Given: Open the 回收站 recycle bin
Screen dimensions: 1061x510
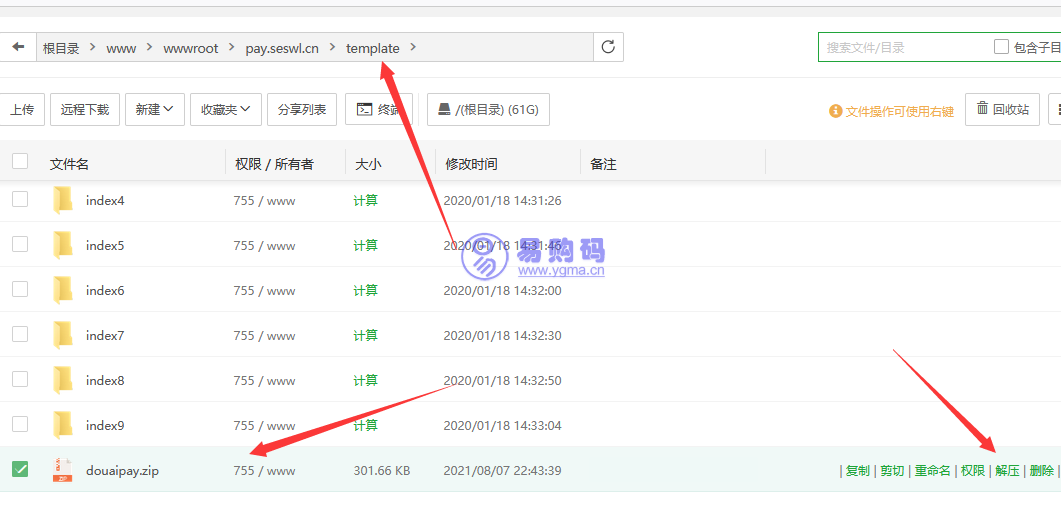Looking at the screenshot, I should coord(1002,110).
